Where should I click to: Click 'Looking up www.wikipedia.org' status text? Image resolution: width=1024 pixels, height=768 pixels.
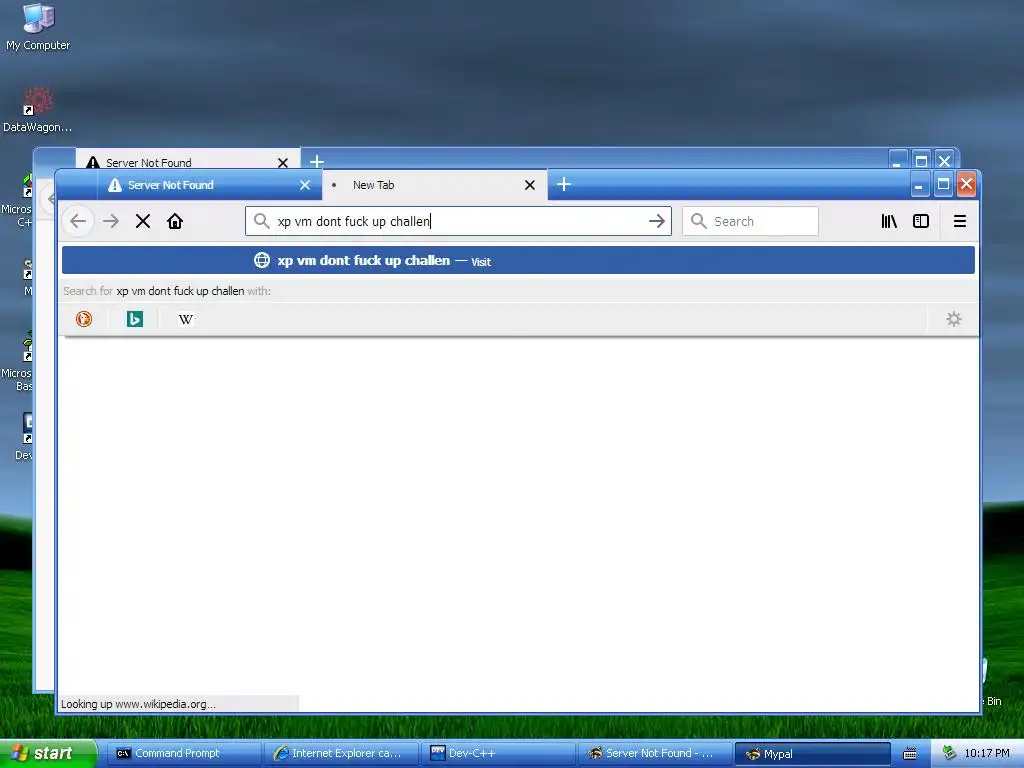(x=138, y=704)
